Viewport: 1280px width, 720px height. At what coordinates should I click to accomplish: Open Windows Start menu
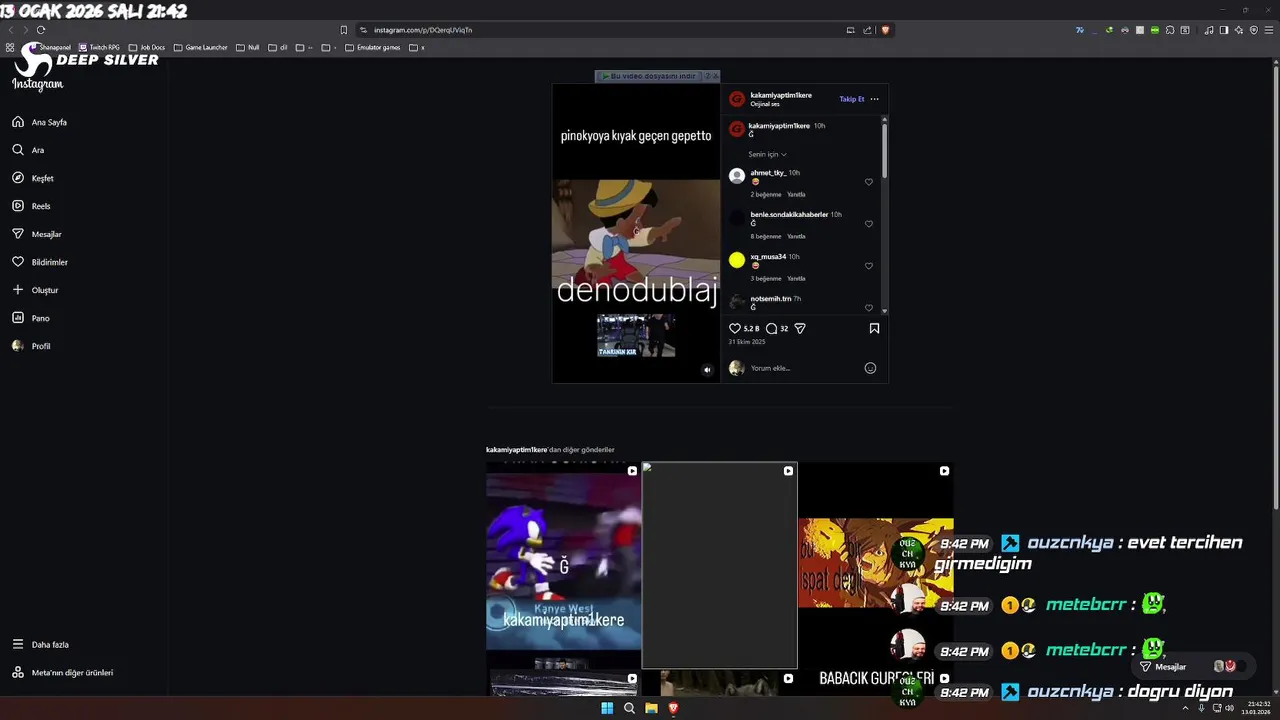(607, 708)
